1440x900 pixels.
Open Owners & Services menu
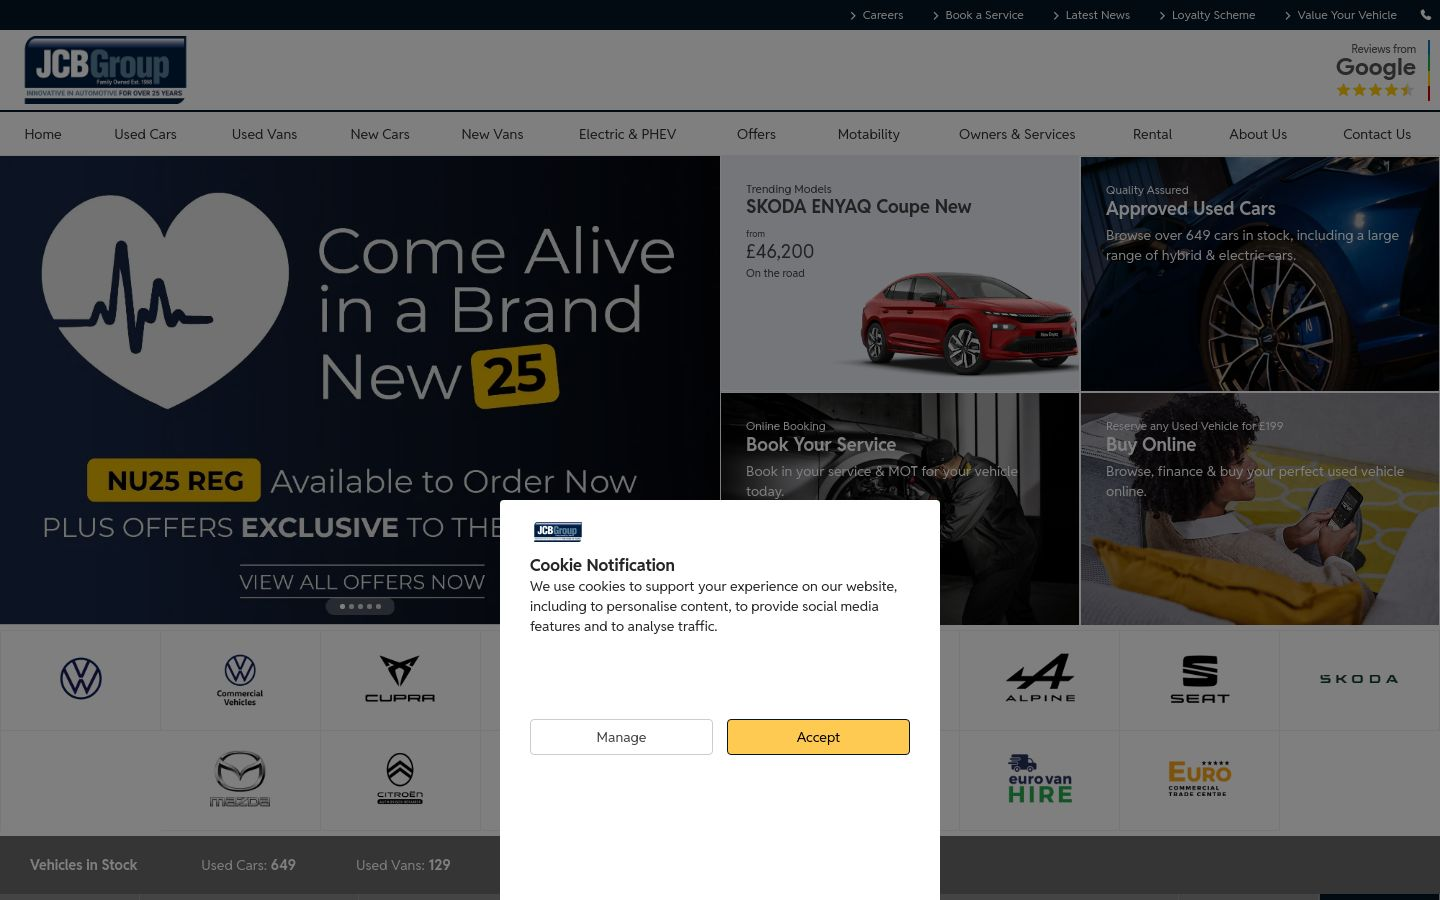point(1017,134)
